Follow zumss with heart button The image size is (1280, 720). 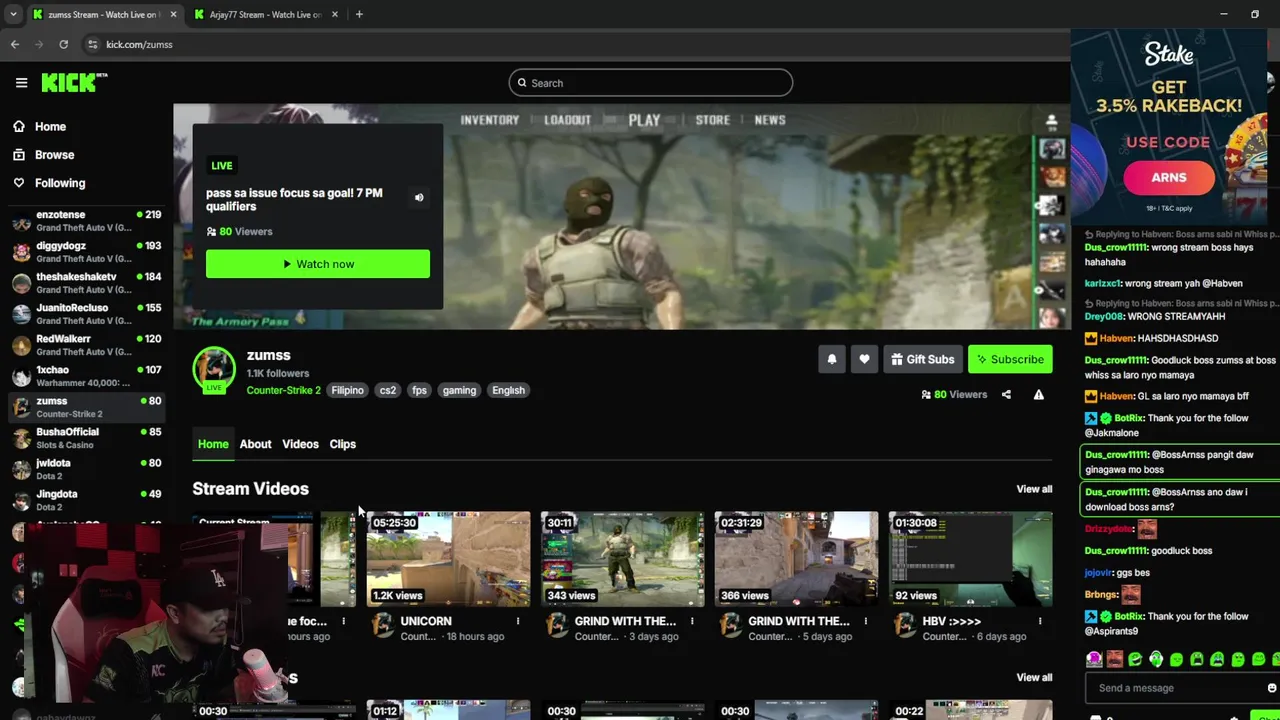(x=864, y=359)
